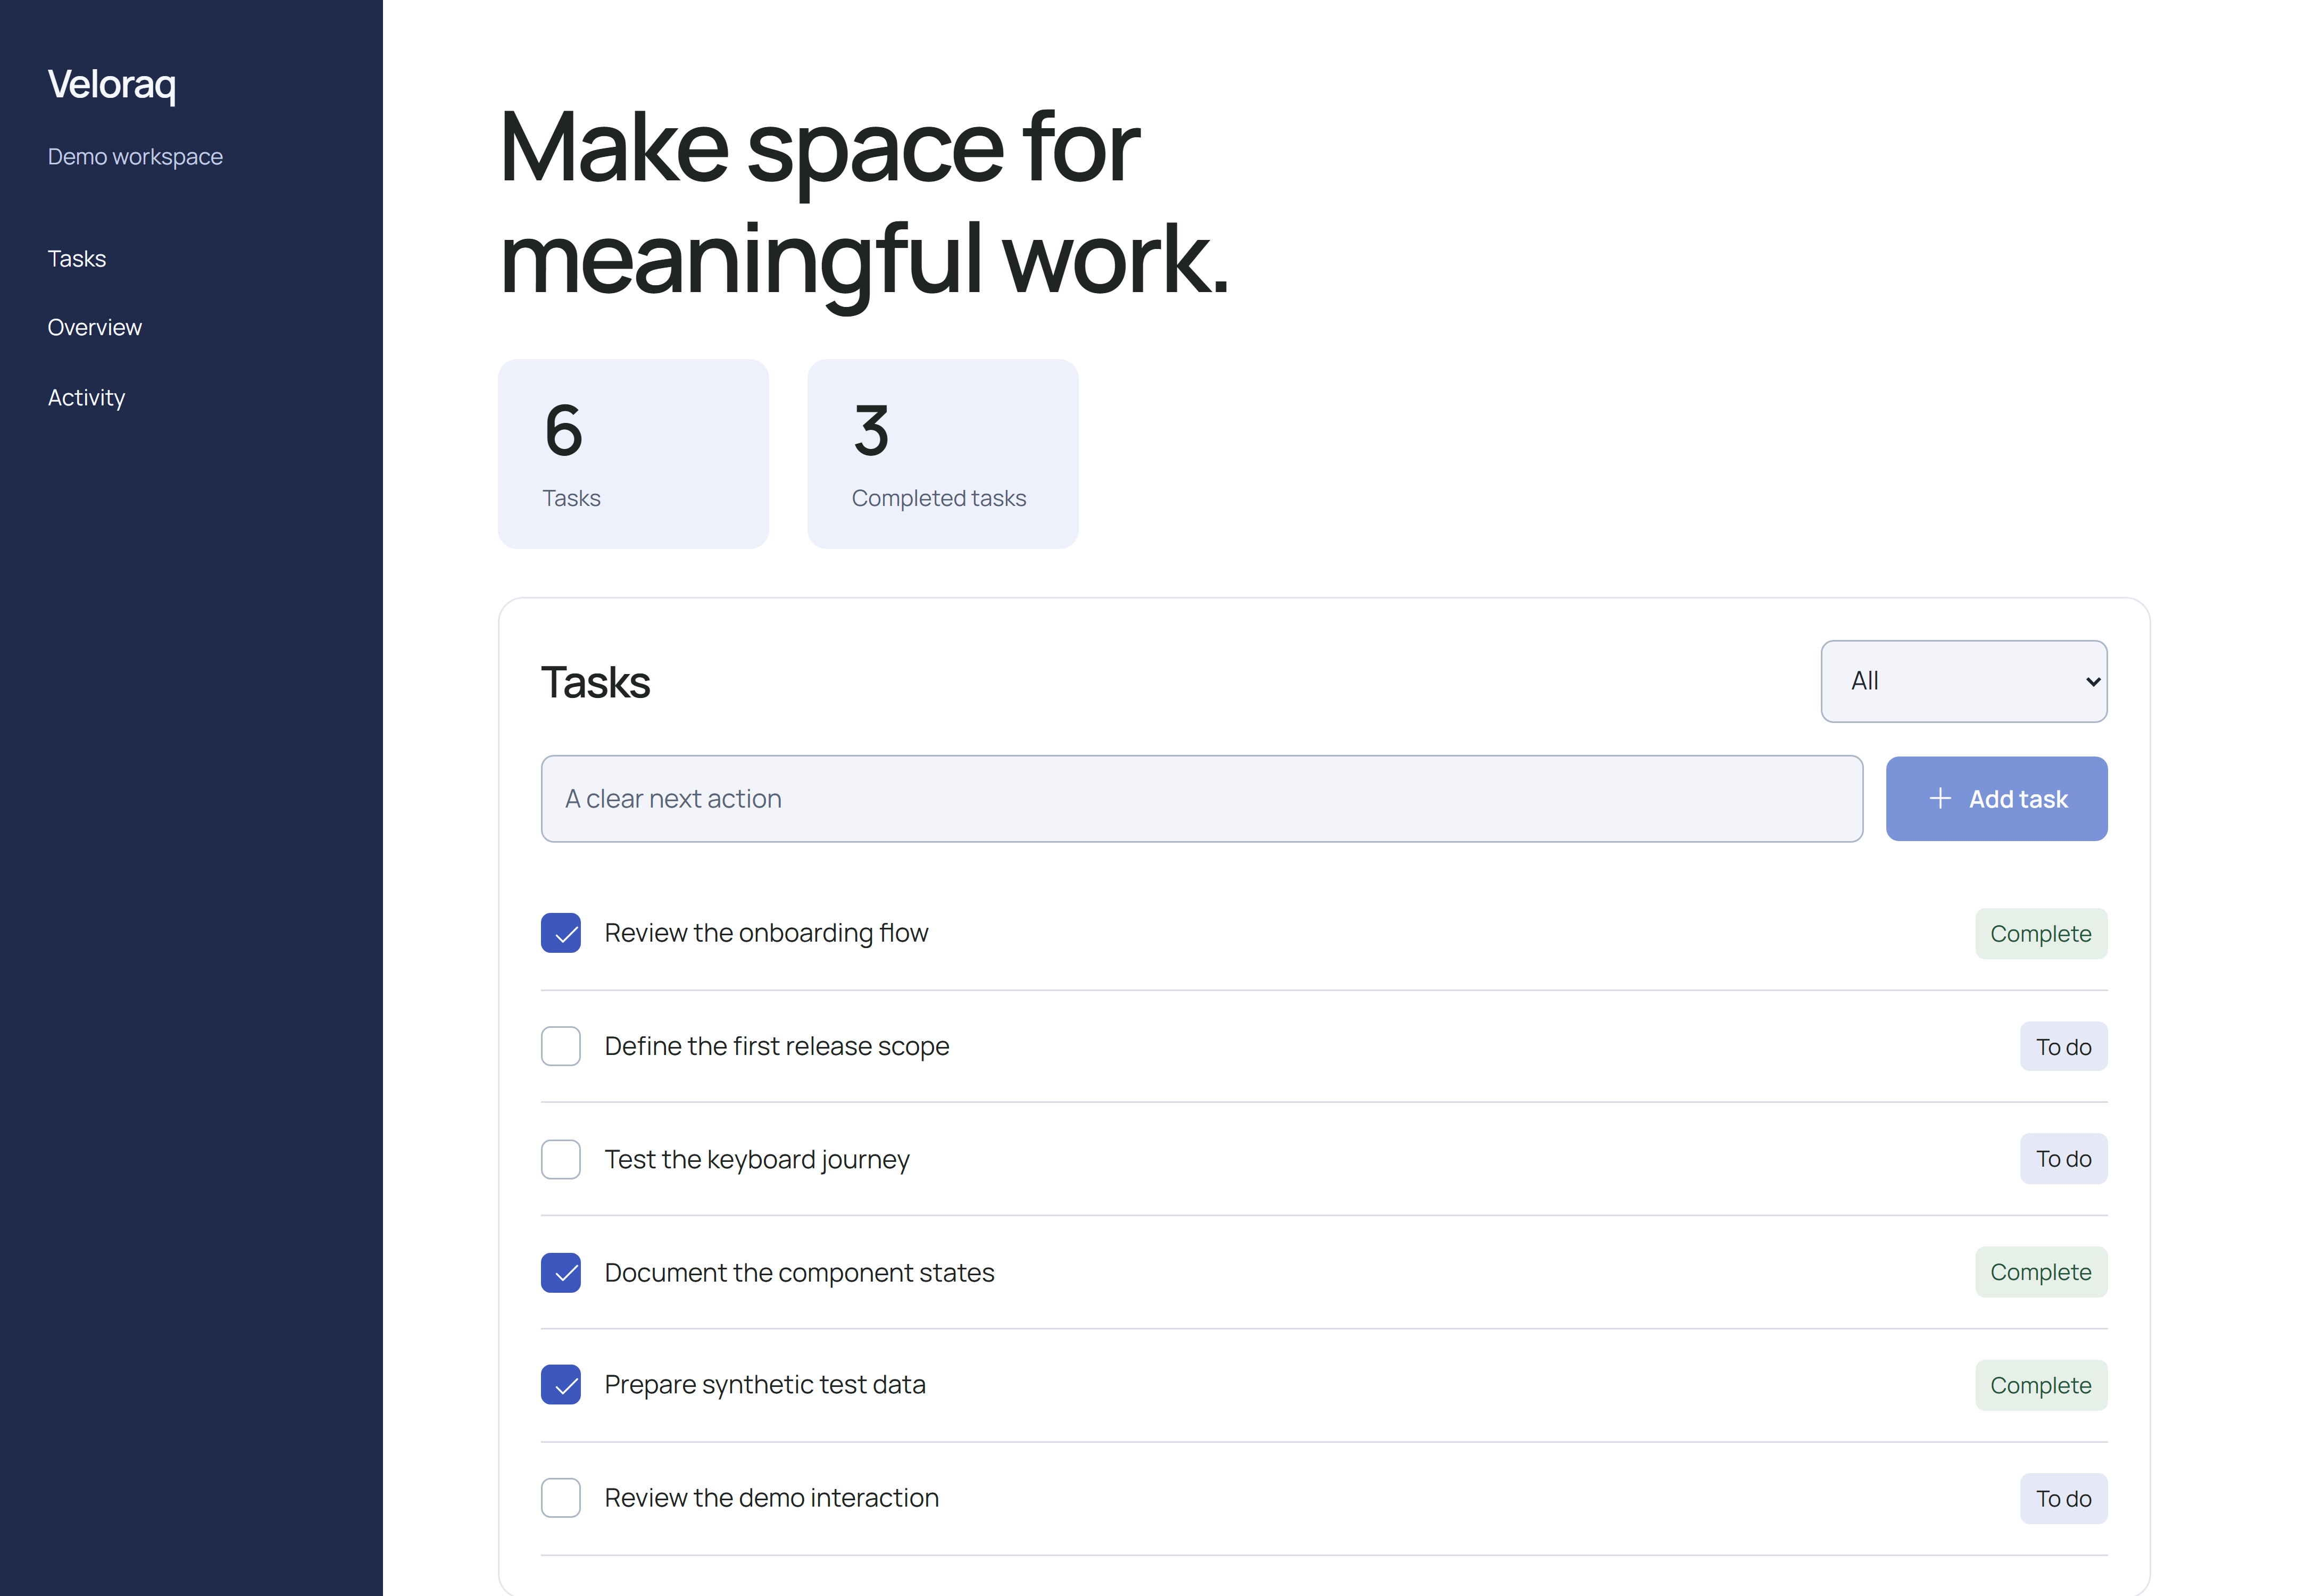Click the Prepare synthetic test data text
This screenshot has width=2298, height=1596.
[765, 1385]
